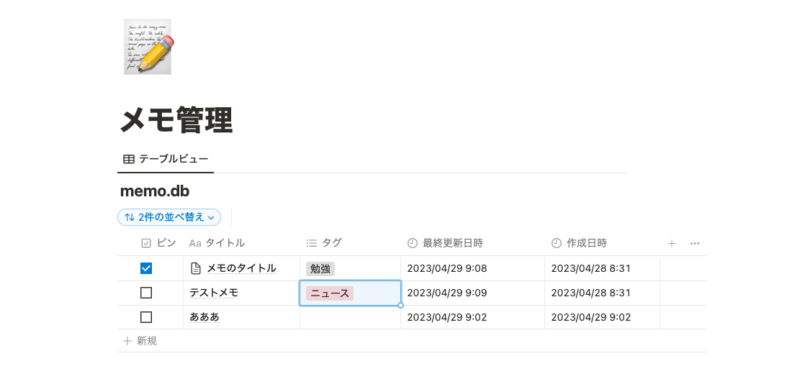The height and width of the screenshot is (374, 800).
Task: Check the pin for あああ row
Action: tap(146, 317)
